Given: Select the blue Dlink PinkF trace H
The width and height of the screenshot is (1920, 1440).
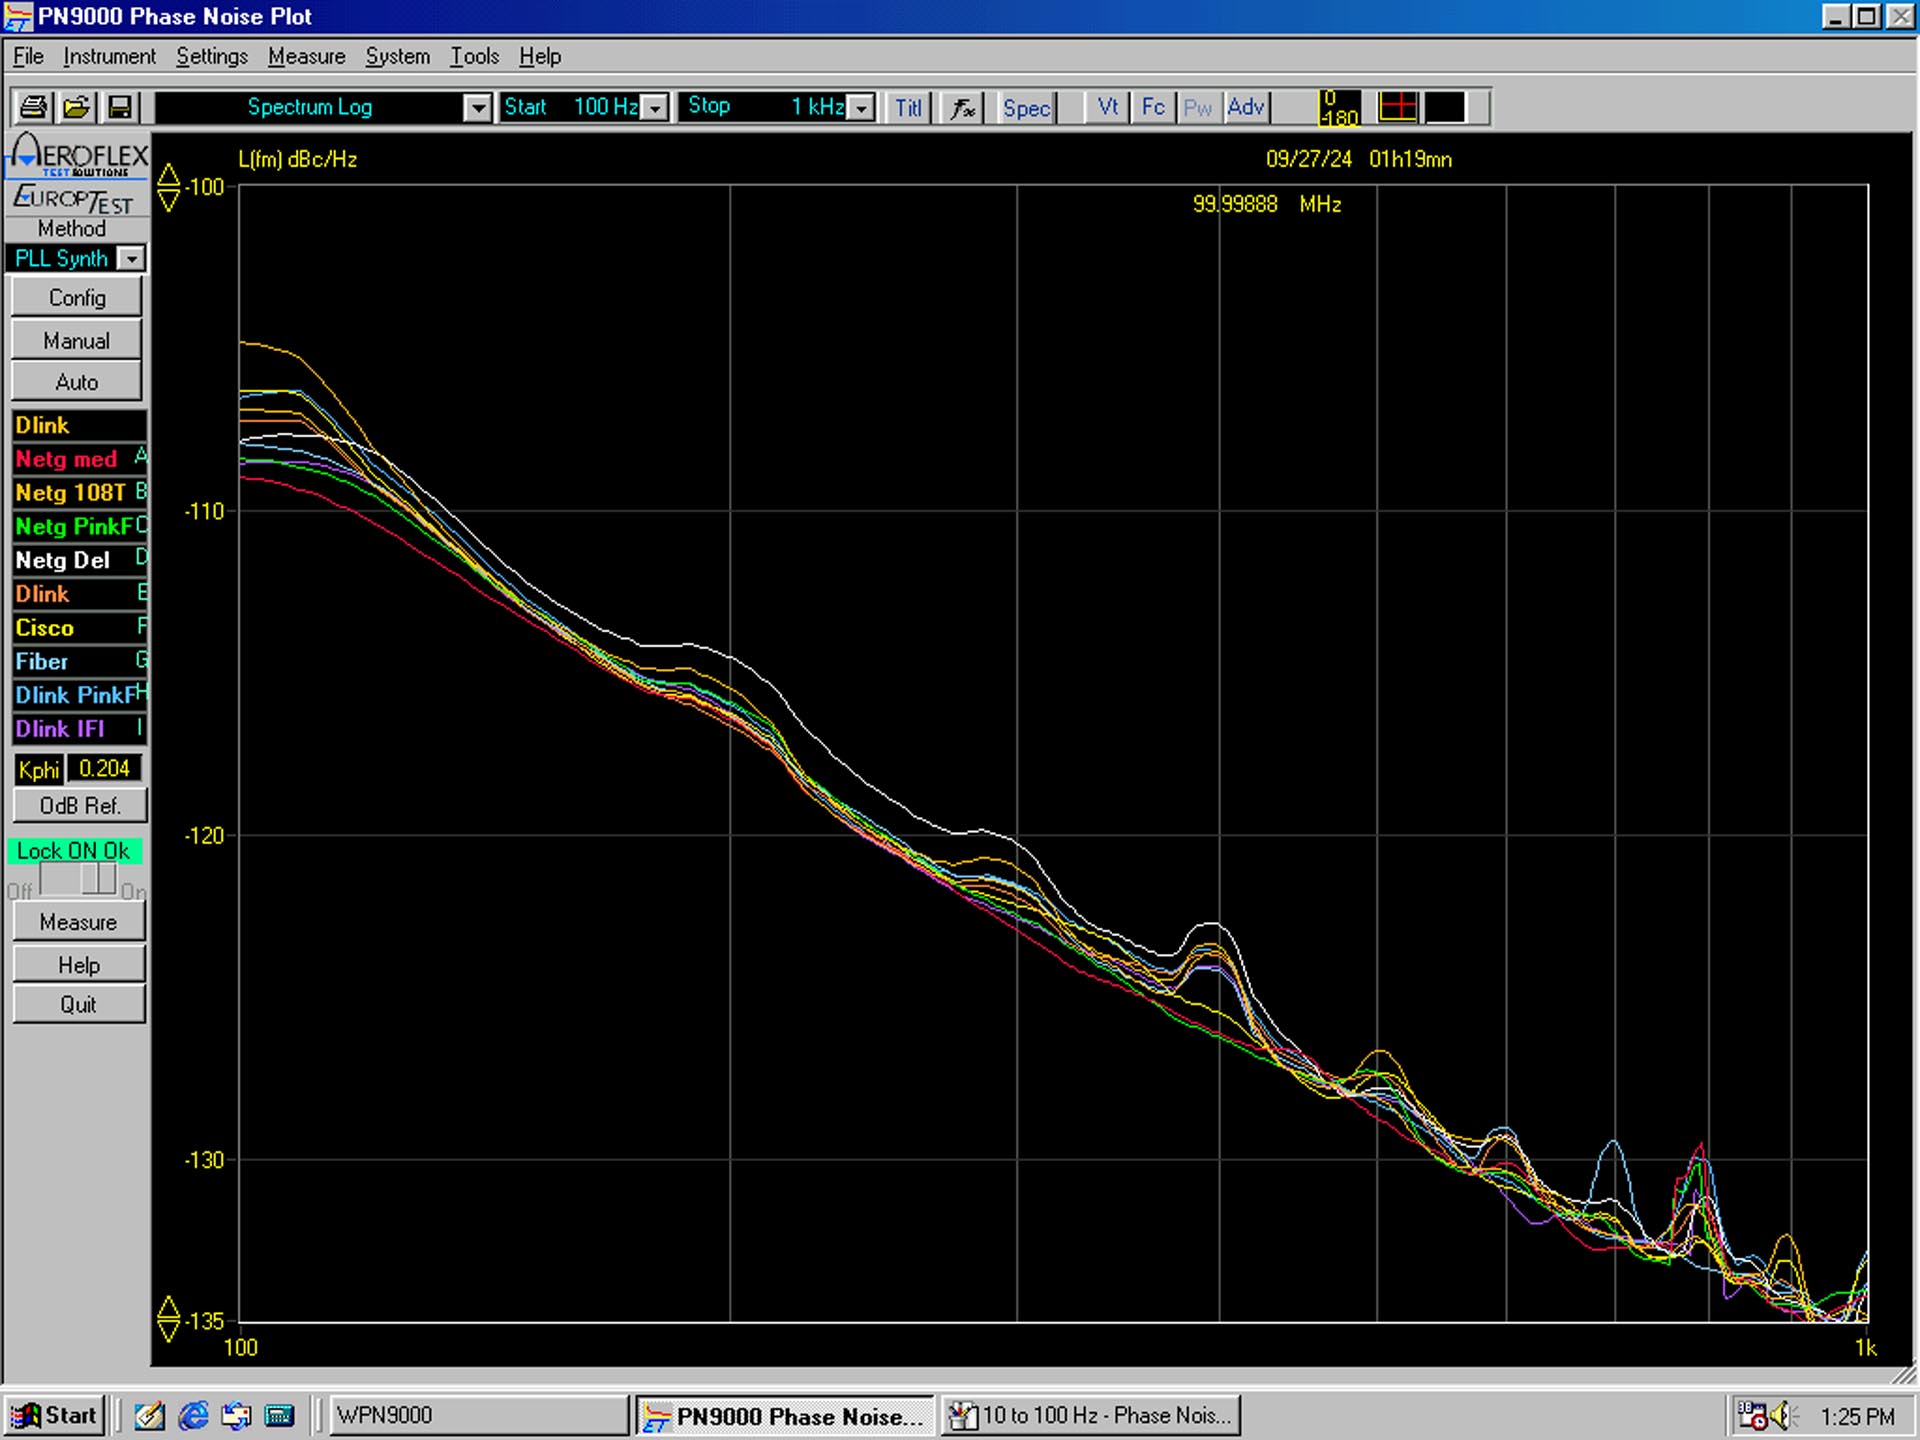Looking at the screenshot, I should tap(79, 695).
